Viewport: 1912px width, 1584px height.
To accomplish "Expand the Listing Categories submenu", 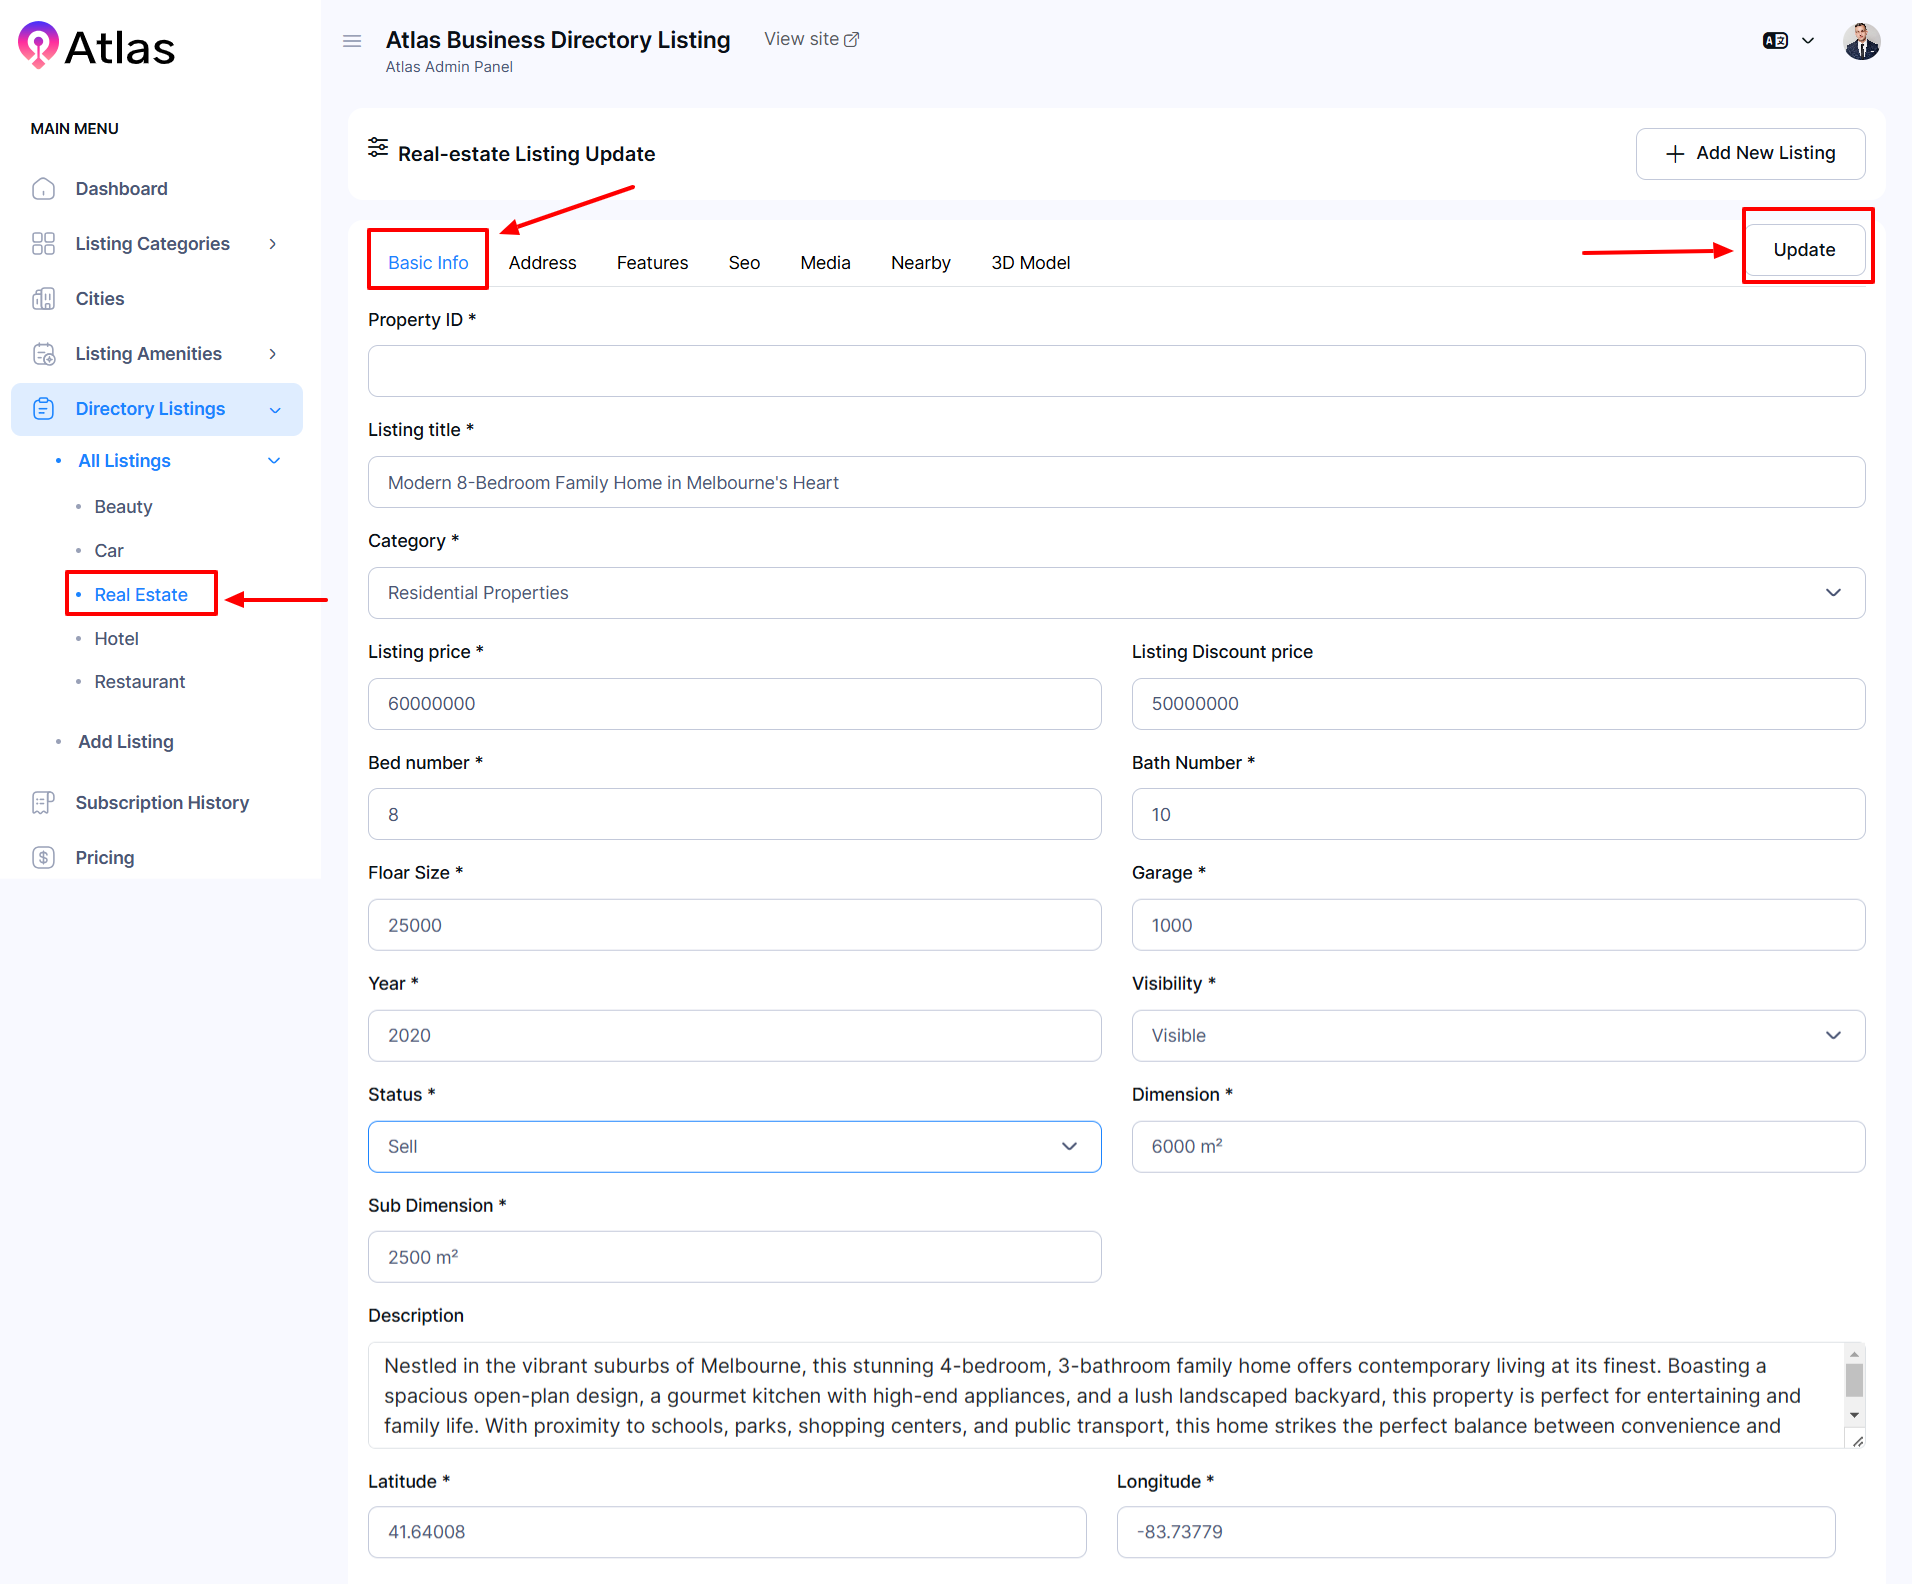I will point(272,244).
